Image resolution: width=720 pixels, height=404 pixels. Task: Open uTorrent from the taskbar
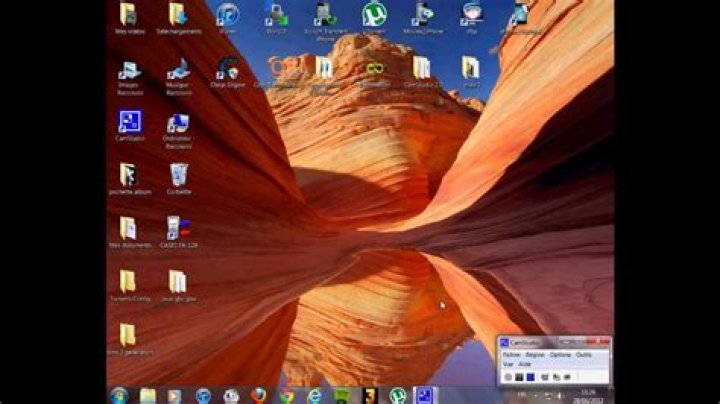click(x=398, y=395)
